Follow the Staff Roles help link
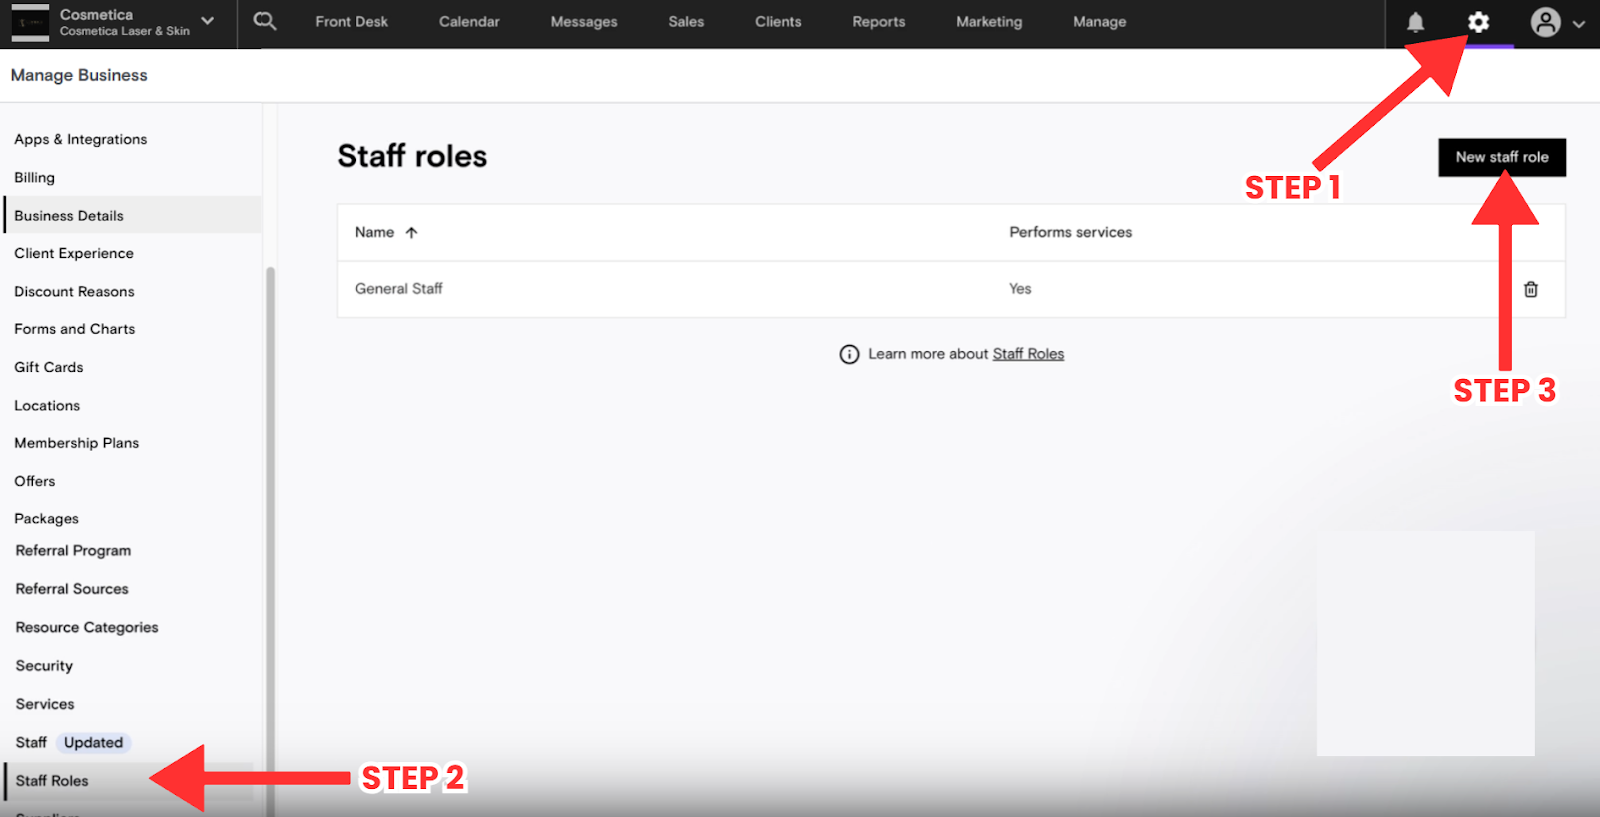 click(1028, 354)
